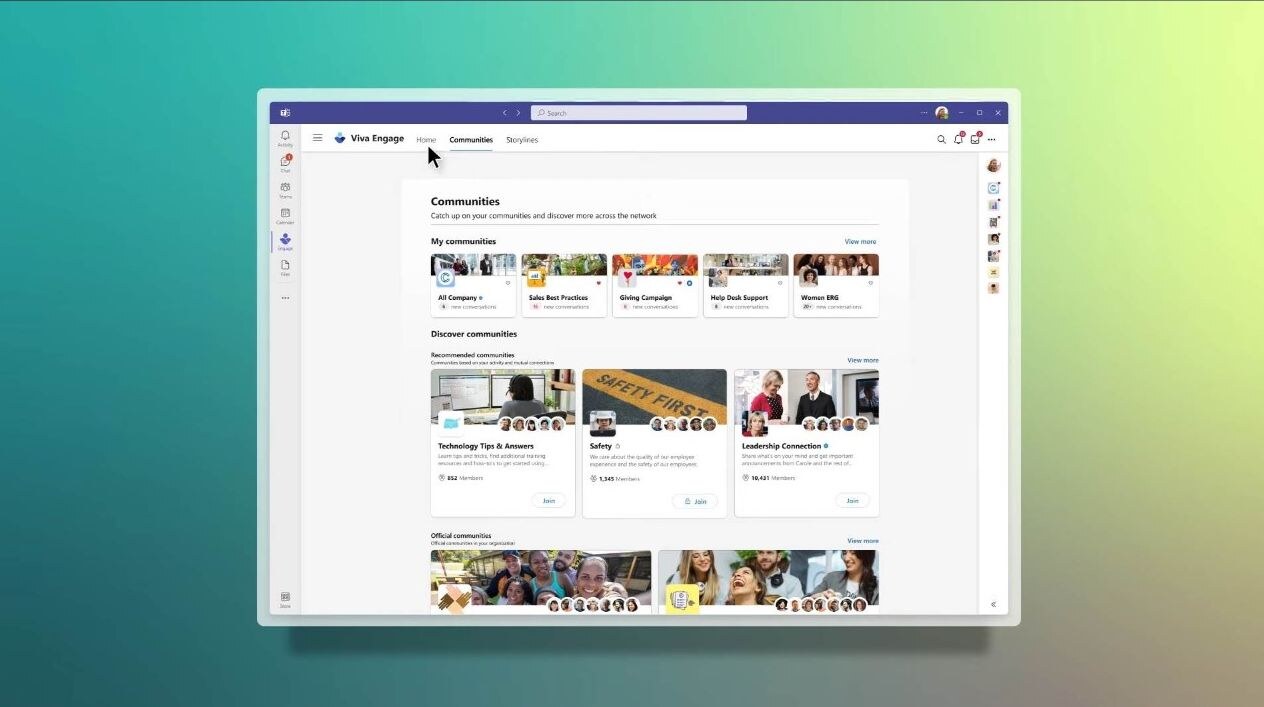Open Viva Engage notifications bell
This screenshot has height=707, width=1264.
click(x=958, y=140)
